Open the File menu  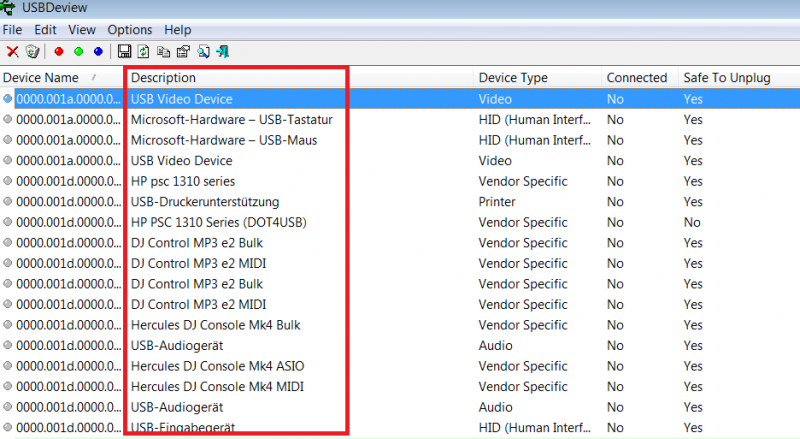click(x=12, y=30)
